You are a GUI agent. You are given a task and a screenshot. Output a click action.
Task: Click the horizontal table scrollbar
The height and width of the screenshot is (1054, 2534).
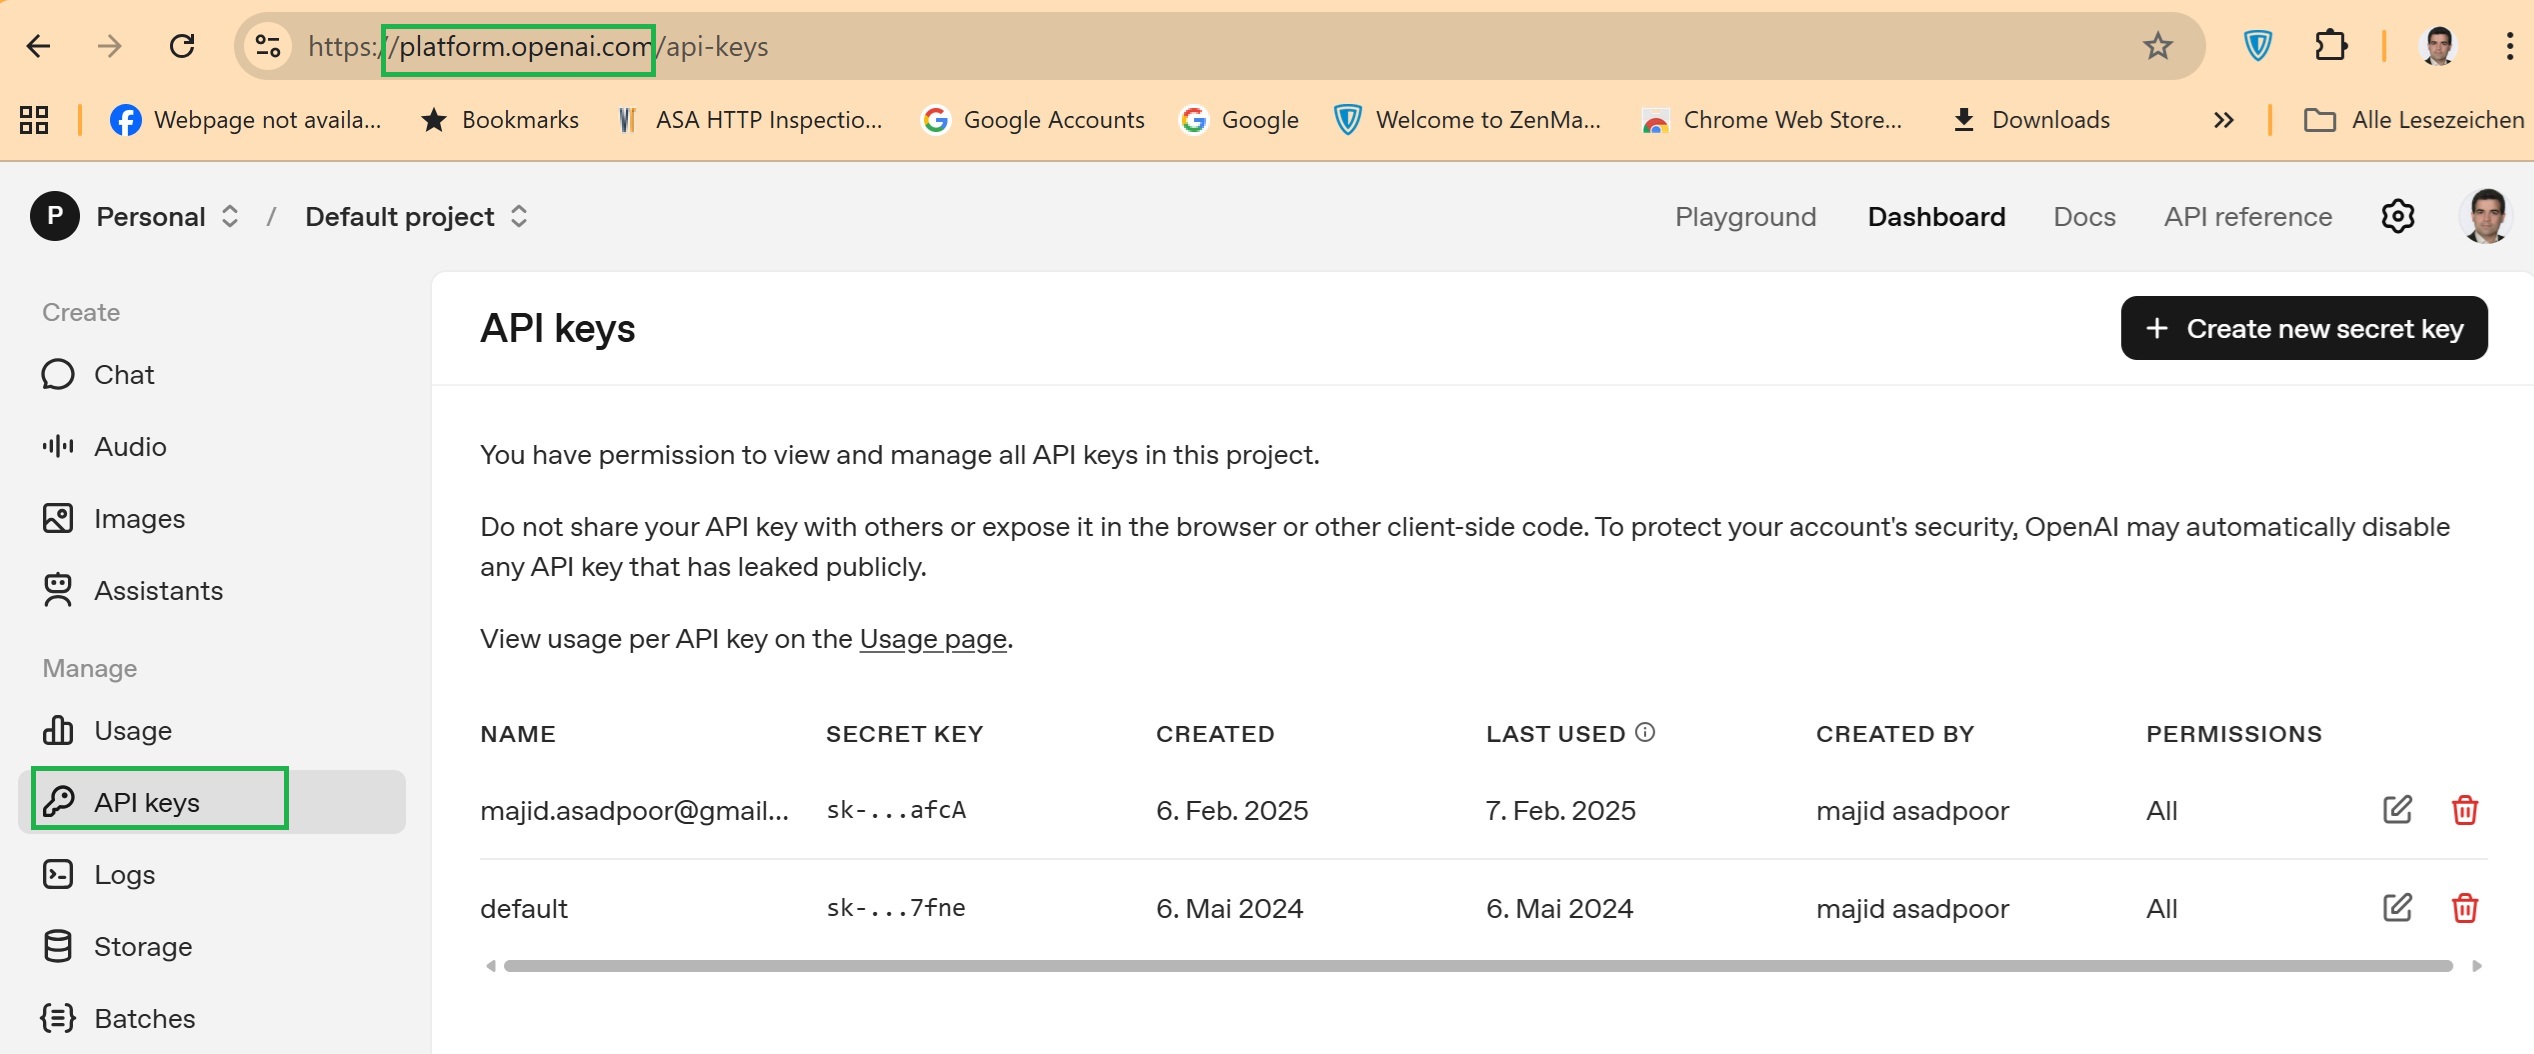1478,966
